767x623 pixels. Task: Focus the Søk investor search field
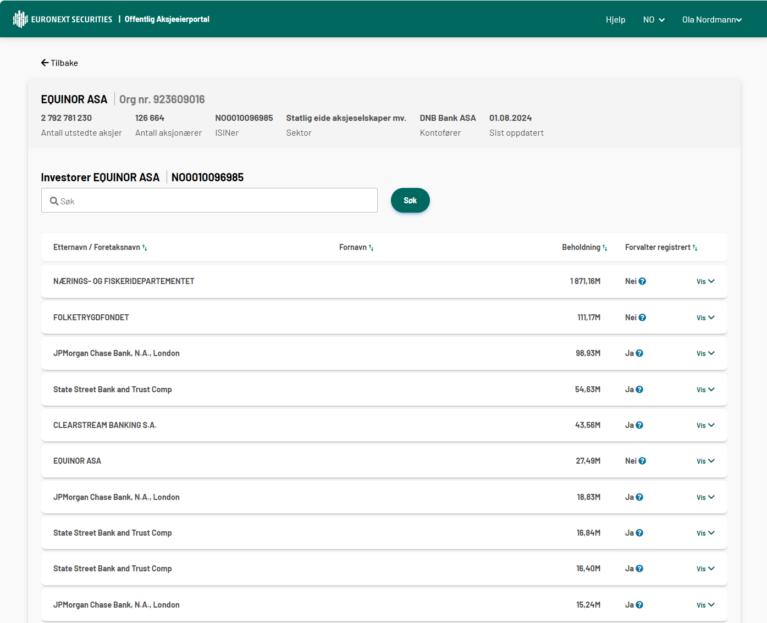click(x=209, y=200)
